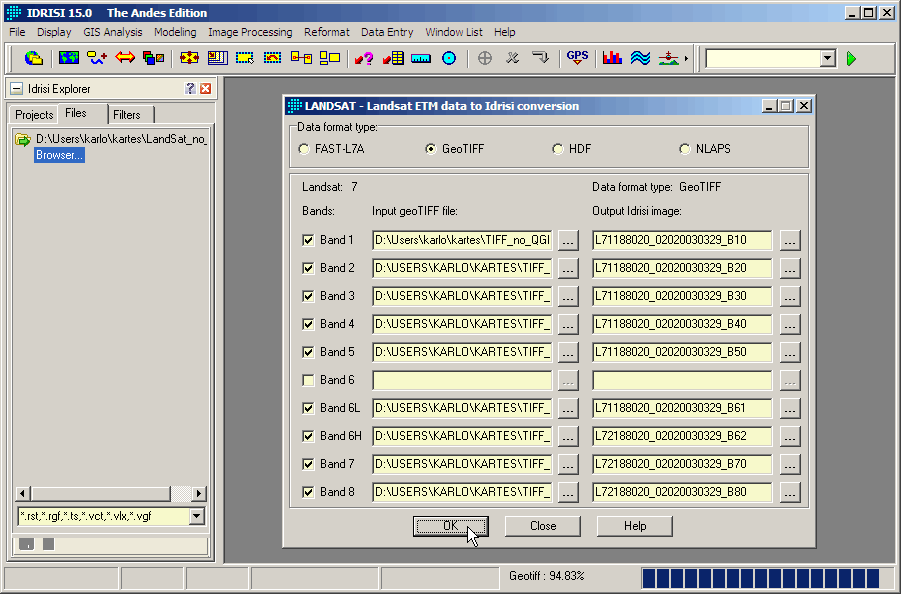Open the Window List menu
The width and height of the screenshot is (901, 594).
pyautogui.click(x=454, y=32)
